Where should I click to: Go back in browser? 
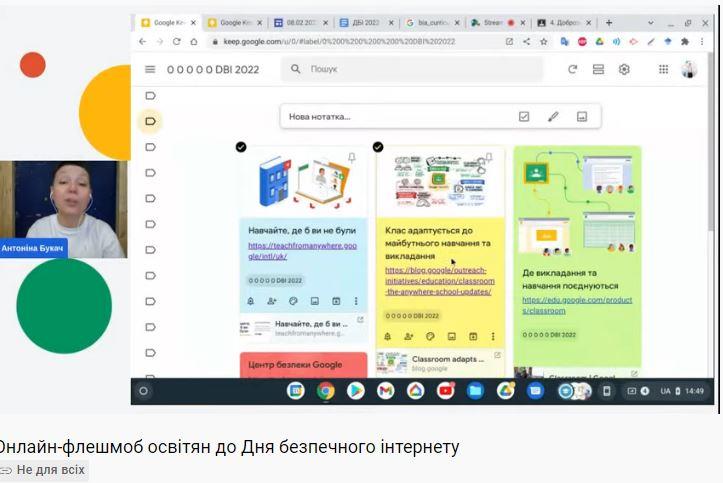[x=142, y=41]
